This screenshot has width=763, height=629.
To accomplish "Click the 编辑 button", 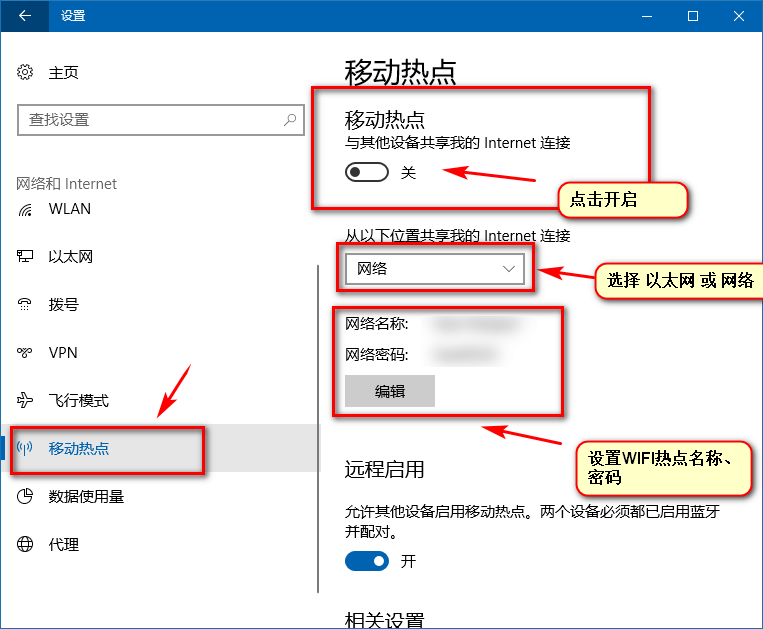I will pos(390,391).
